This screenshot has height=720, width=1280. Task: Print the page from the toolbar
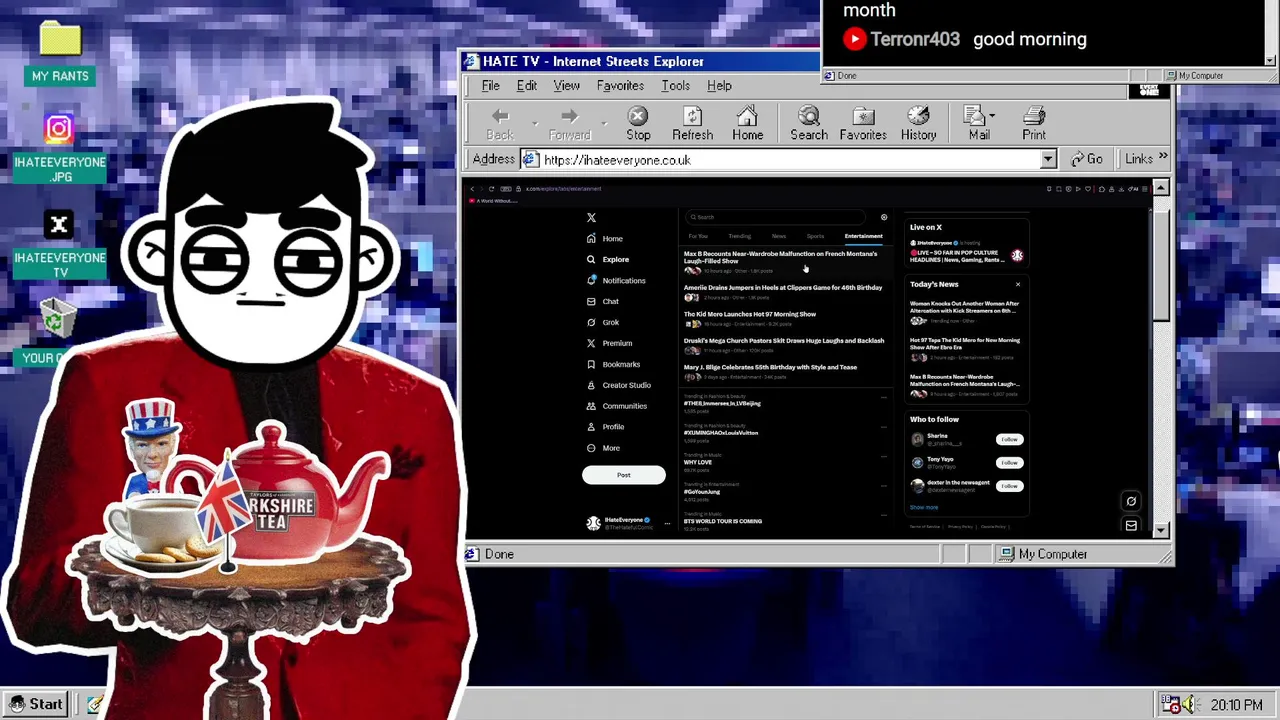tap(1034, 124)
